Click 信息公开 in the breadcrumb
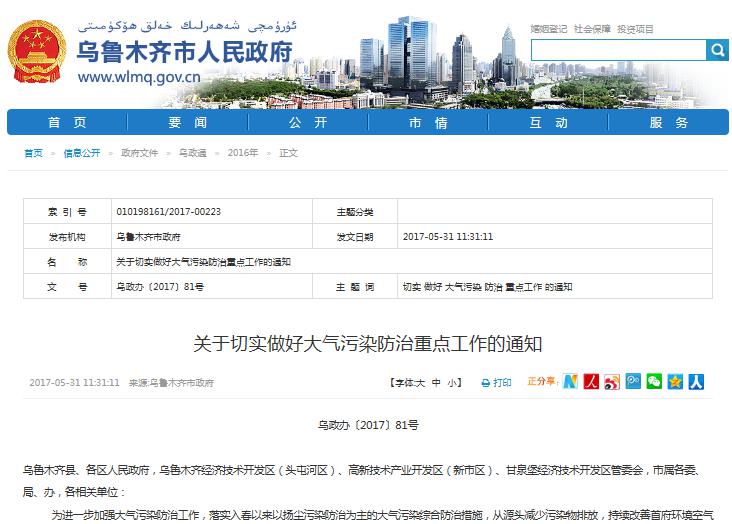732x524 pixels. coord(82,153)
